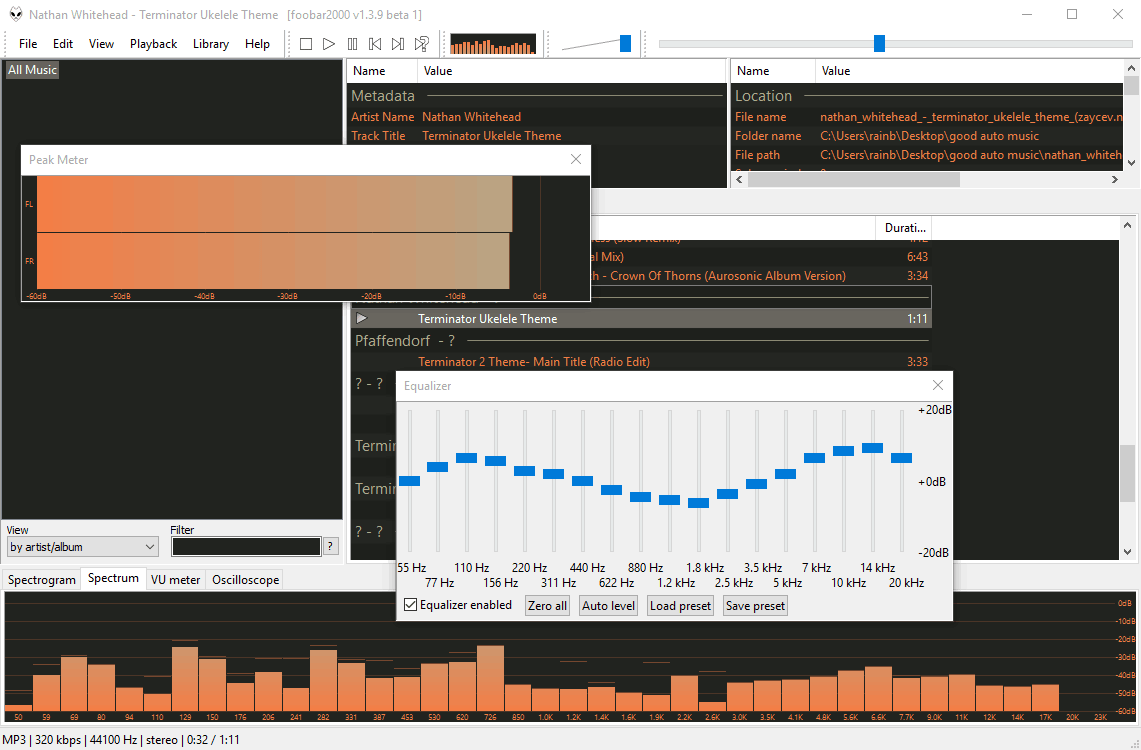
Task: Click the 110 Hz equalizer band handle
Action: coord(466,458)
